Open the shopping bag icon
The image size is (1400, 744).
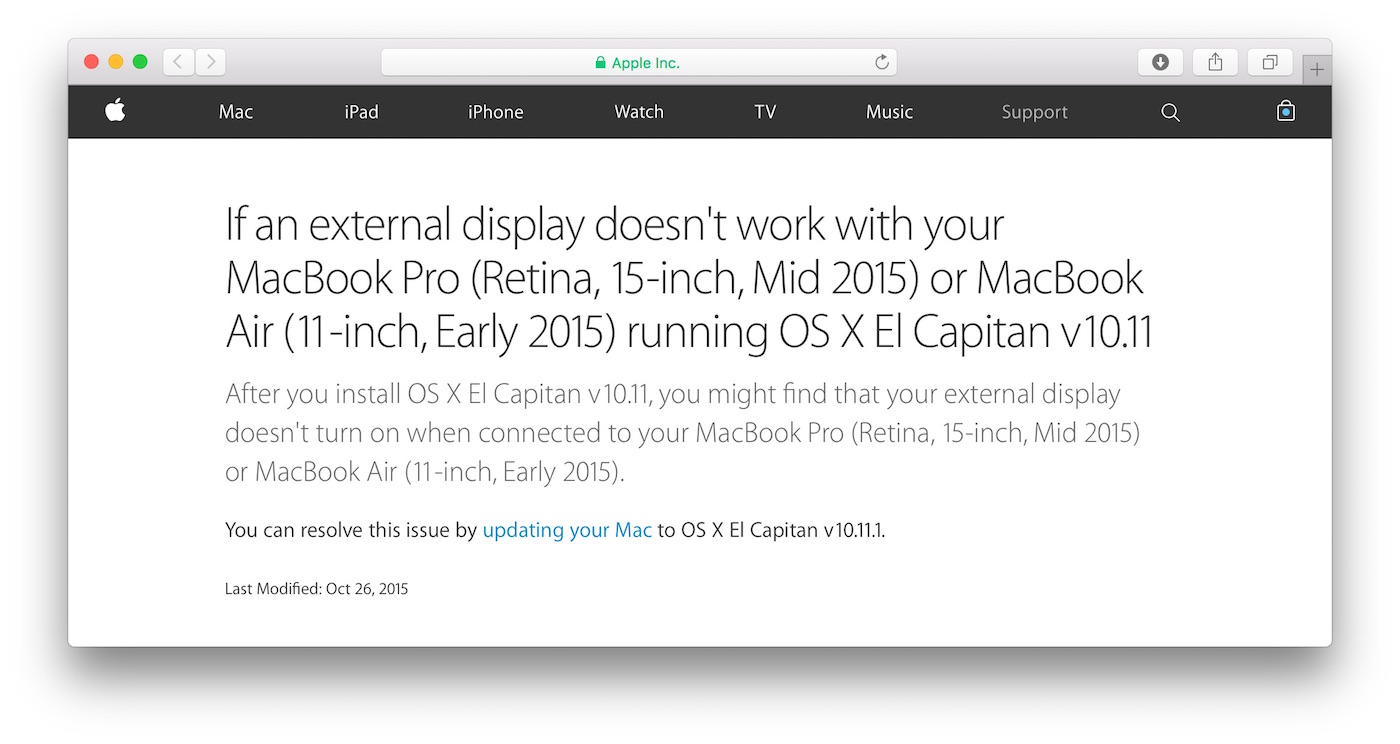tap(1286, 111)
